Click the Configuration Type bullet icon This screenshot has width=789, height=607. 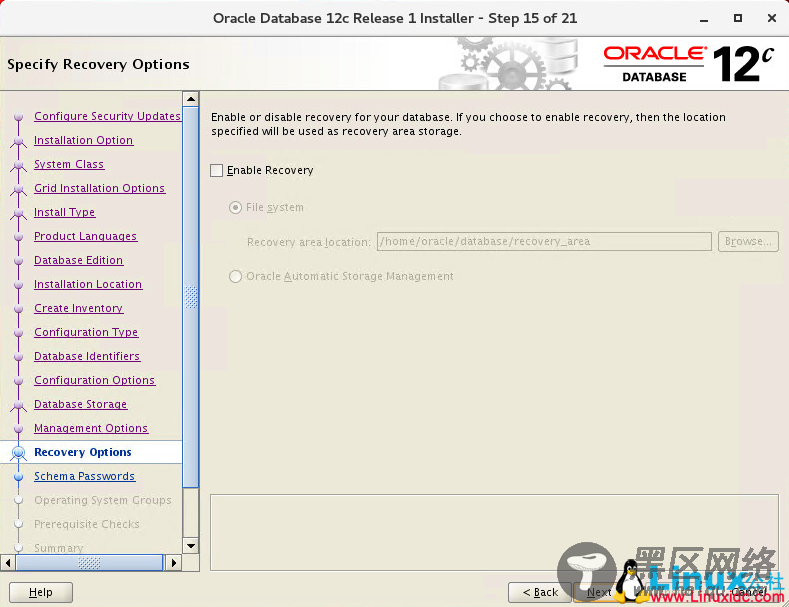[x=19, y=333]
